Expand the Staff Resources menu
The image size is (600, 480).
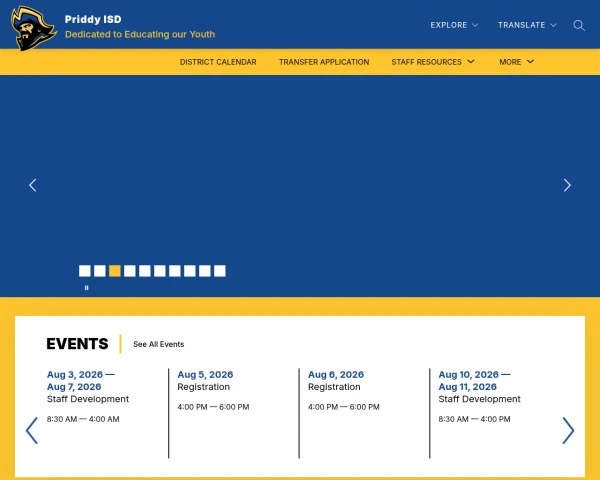433,62
